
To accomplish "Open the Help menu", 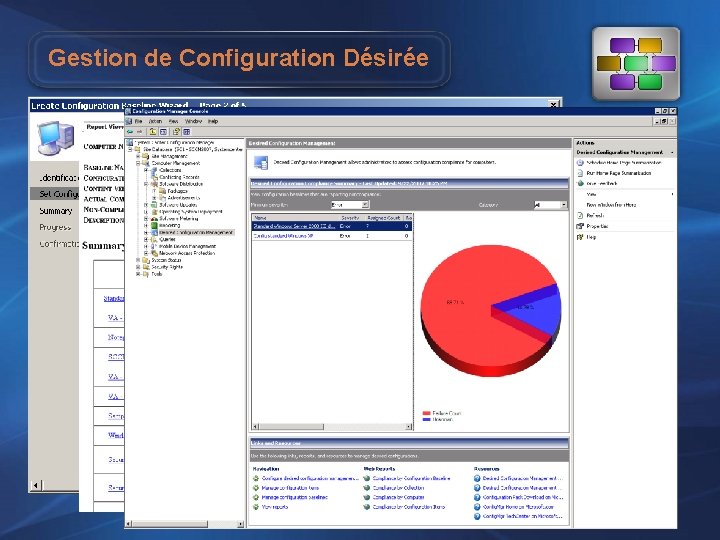I will (x=213, y=121).
